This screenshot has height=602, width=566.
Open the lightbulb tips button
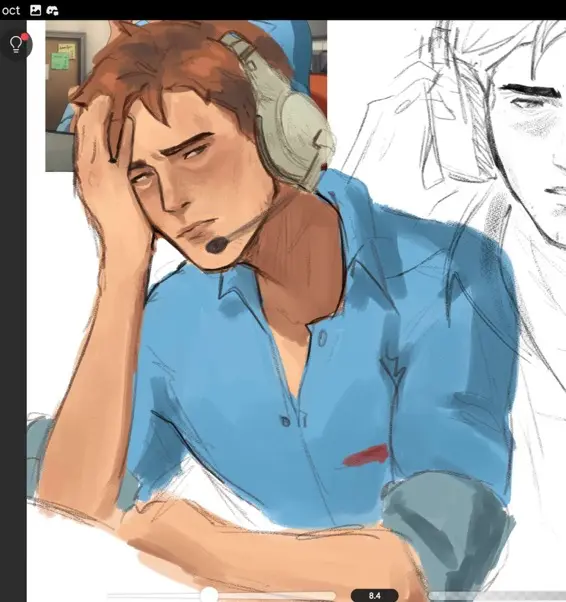click(17, 44)
